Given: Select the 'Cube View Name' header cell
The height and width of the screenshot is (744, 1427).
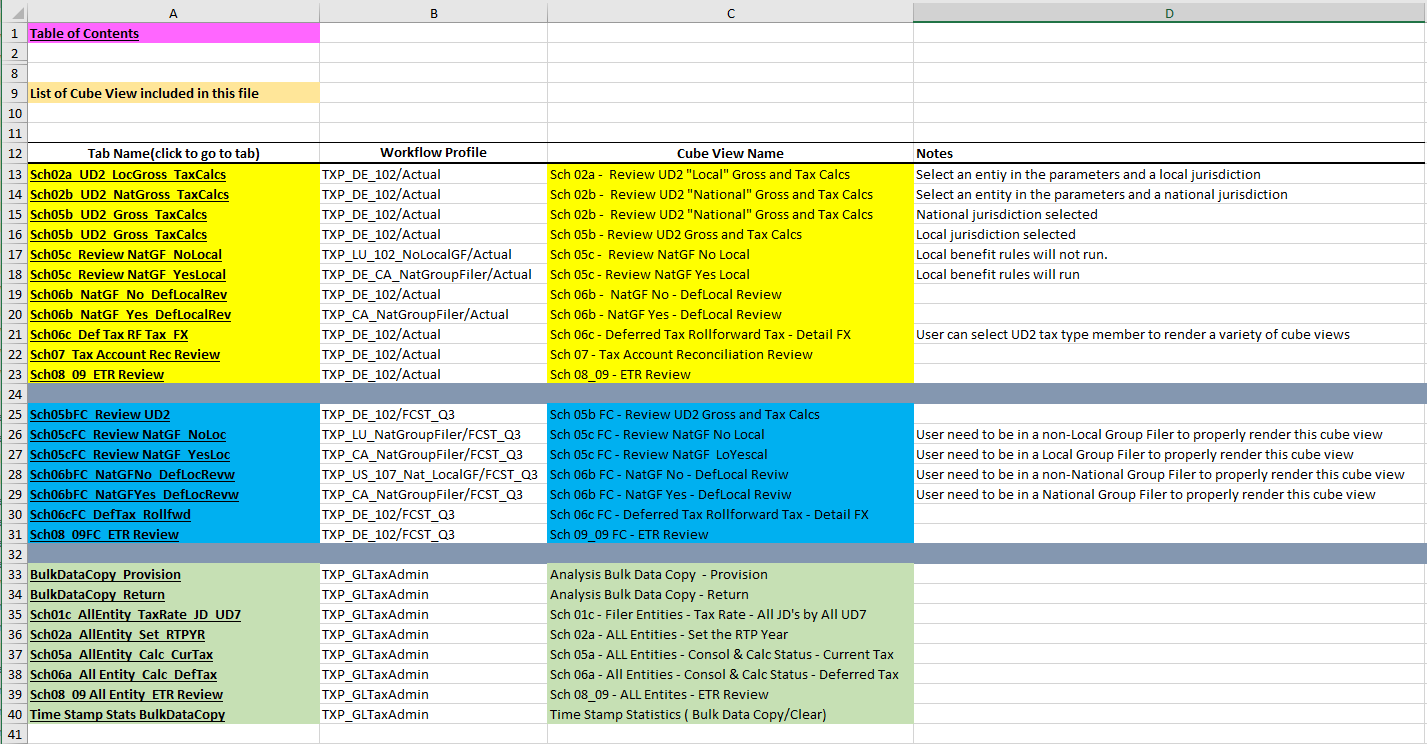Looking at the screenshot, I should [730, 153].
